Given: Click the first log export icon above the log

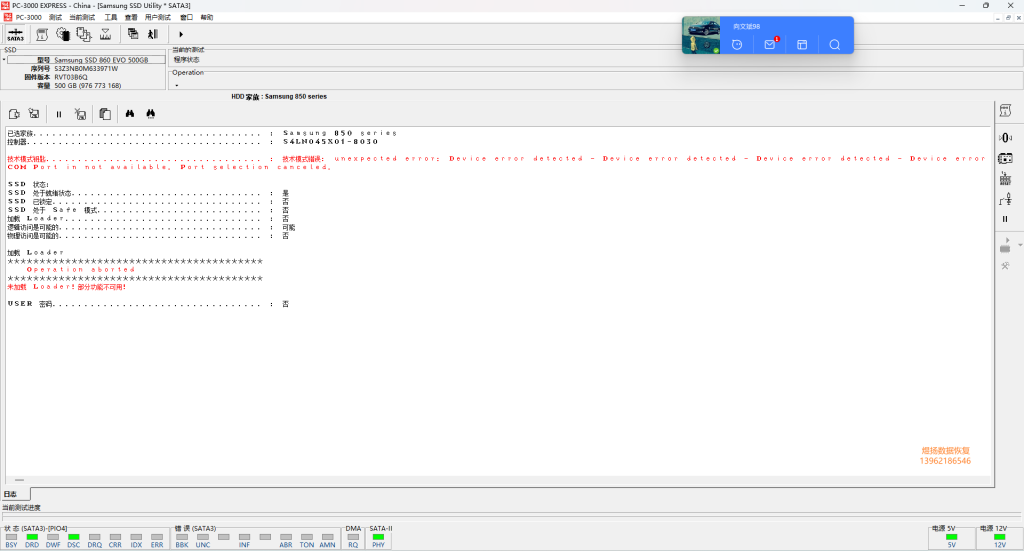Looking at the screenshot, I should pos(14,114).
